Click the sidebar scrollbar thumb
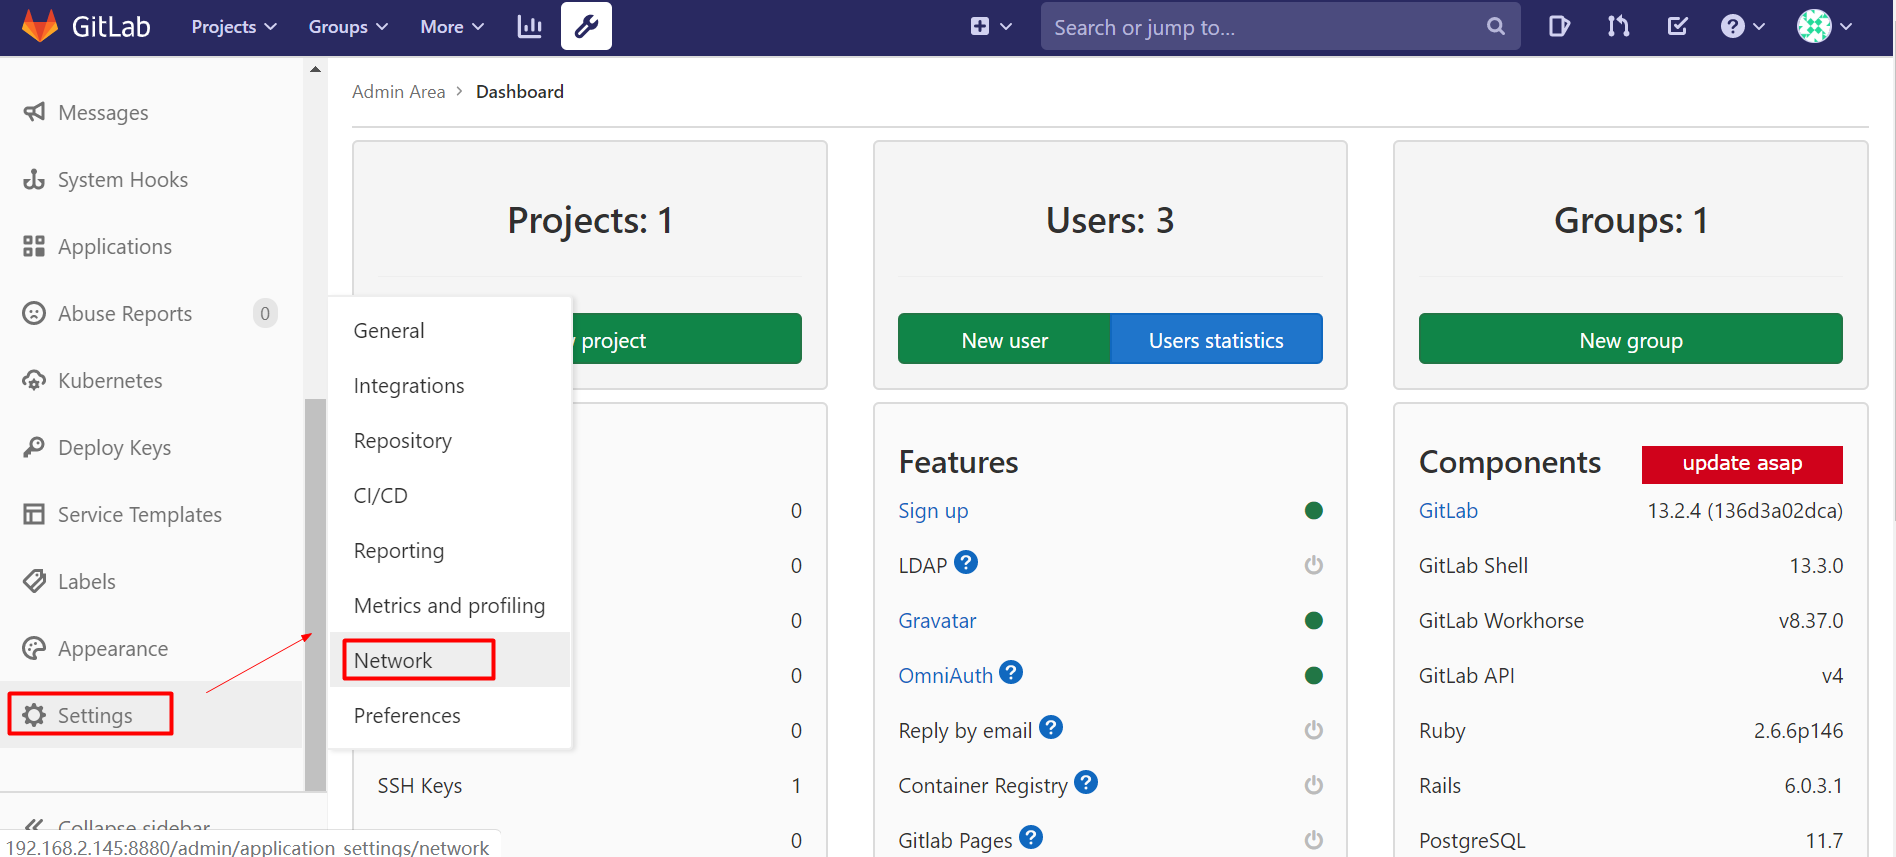1896x857 pixels. click(315, 594)
